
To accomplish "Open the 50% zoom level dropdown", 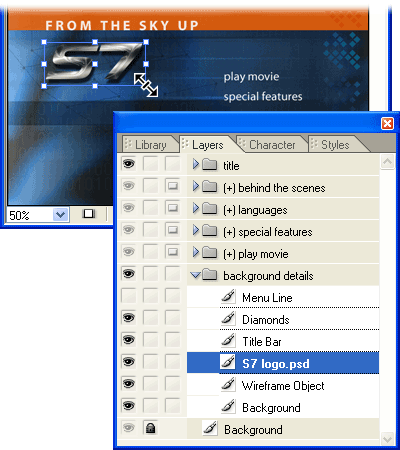I will click(60, 215).
